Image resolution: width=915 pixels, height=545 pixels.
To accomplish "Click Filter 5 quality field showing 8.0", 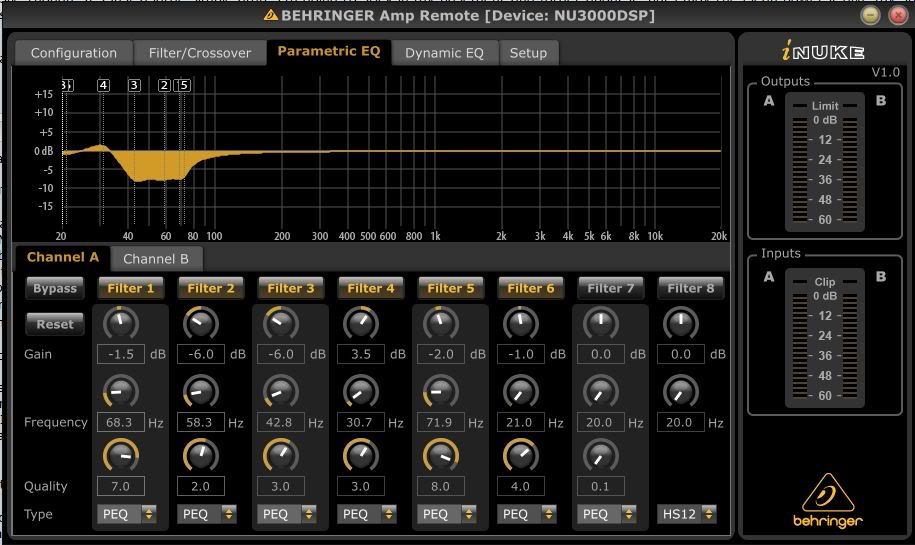I will (441, 486).
